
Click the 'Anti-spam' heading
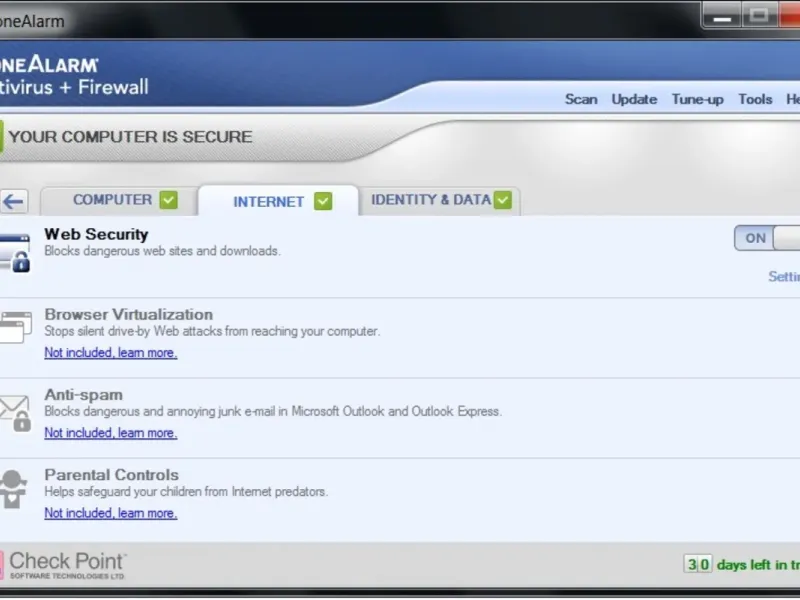84,395
